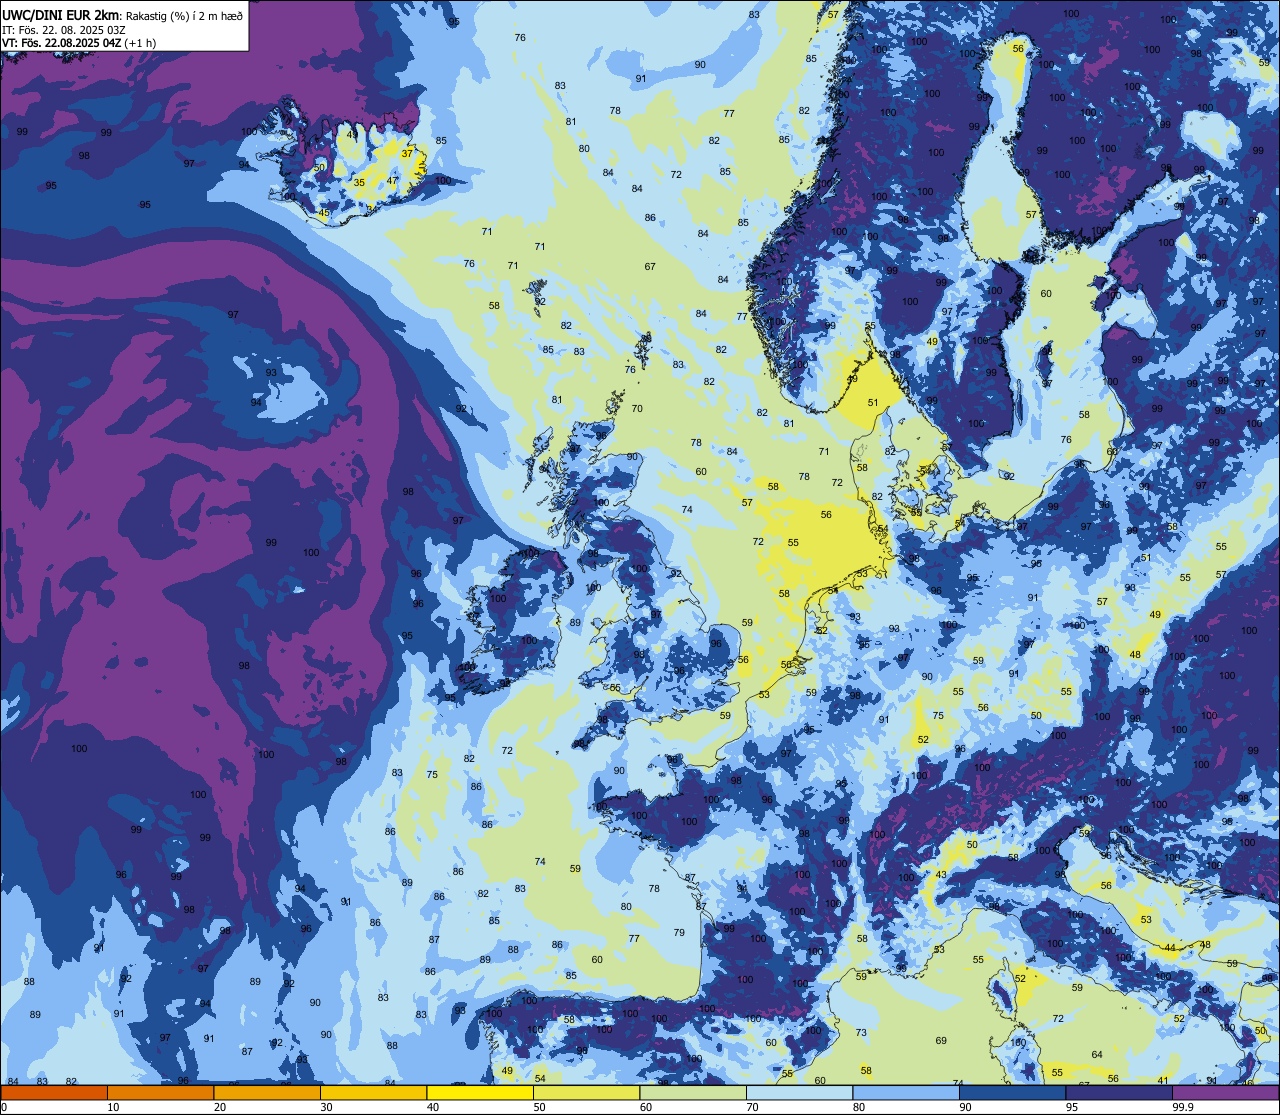The height and width of the screenshot is (1115, 1280).
Task: Click the humidity value '45' on Iceland's south coast
Action: point(324,213)
